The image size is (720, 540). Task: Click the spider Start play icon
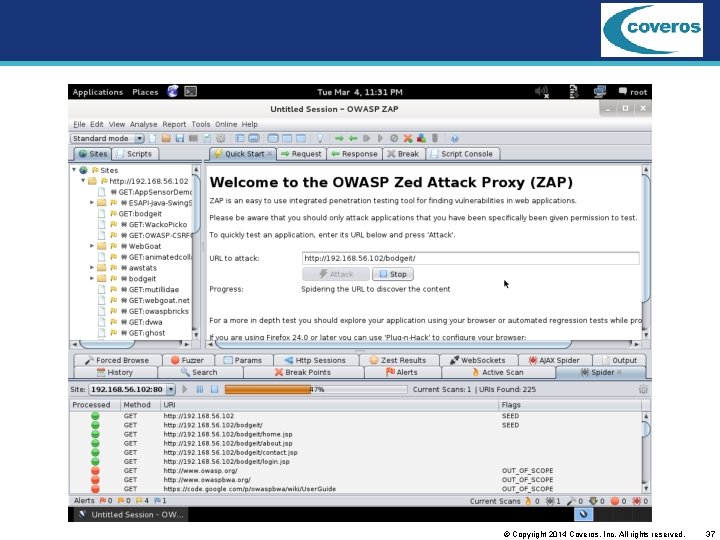185,389
